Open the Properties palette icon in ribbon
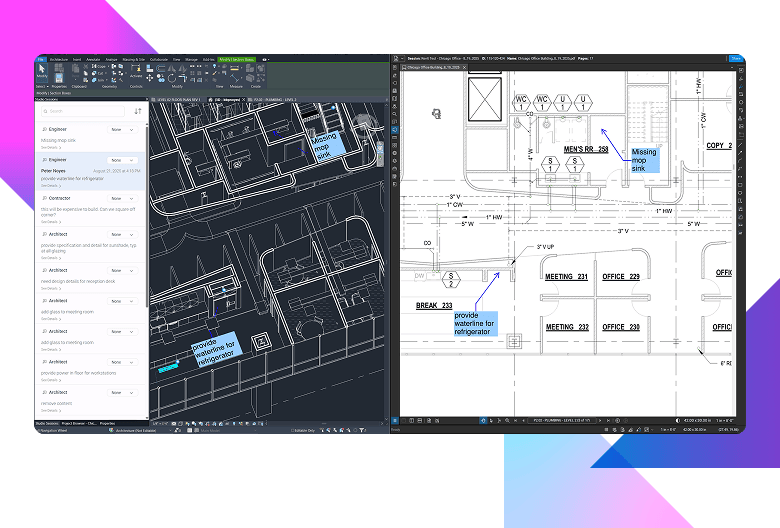The image size is (780, 528). pos(59,78)
